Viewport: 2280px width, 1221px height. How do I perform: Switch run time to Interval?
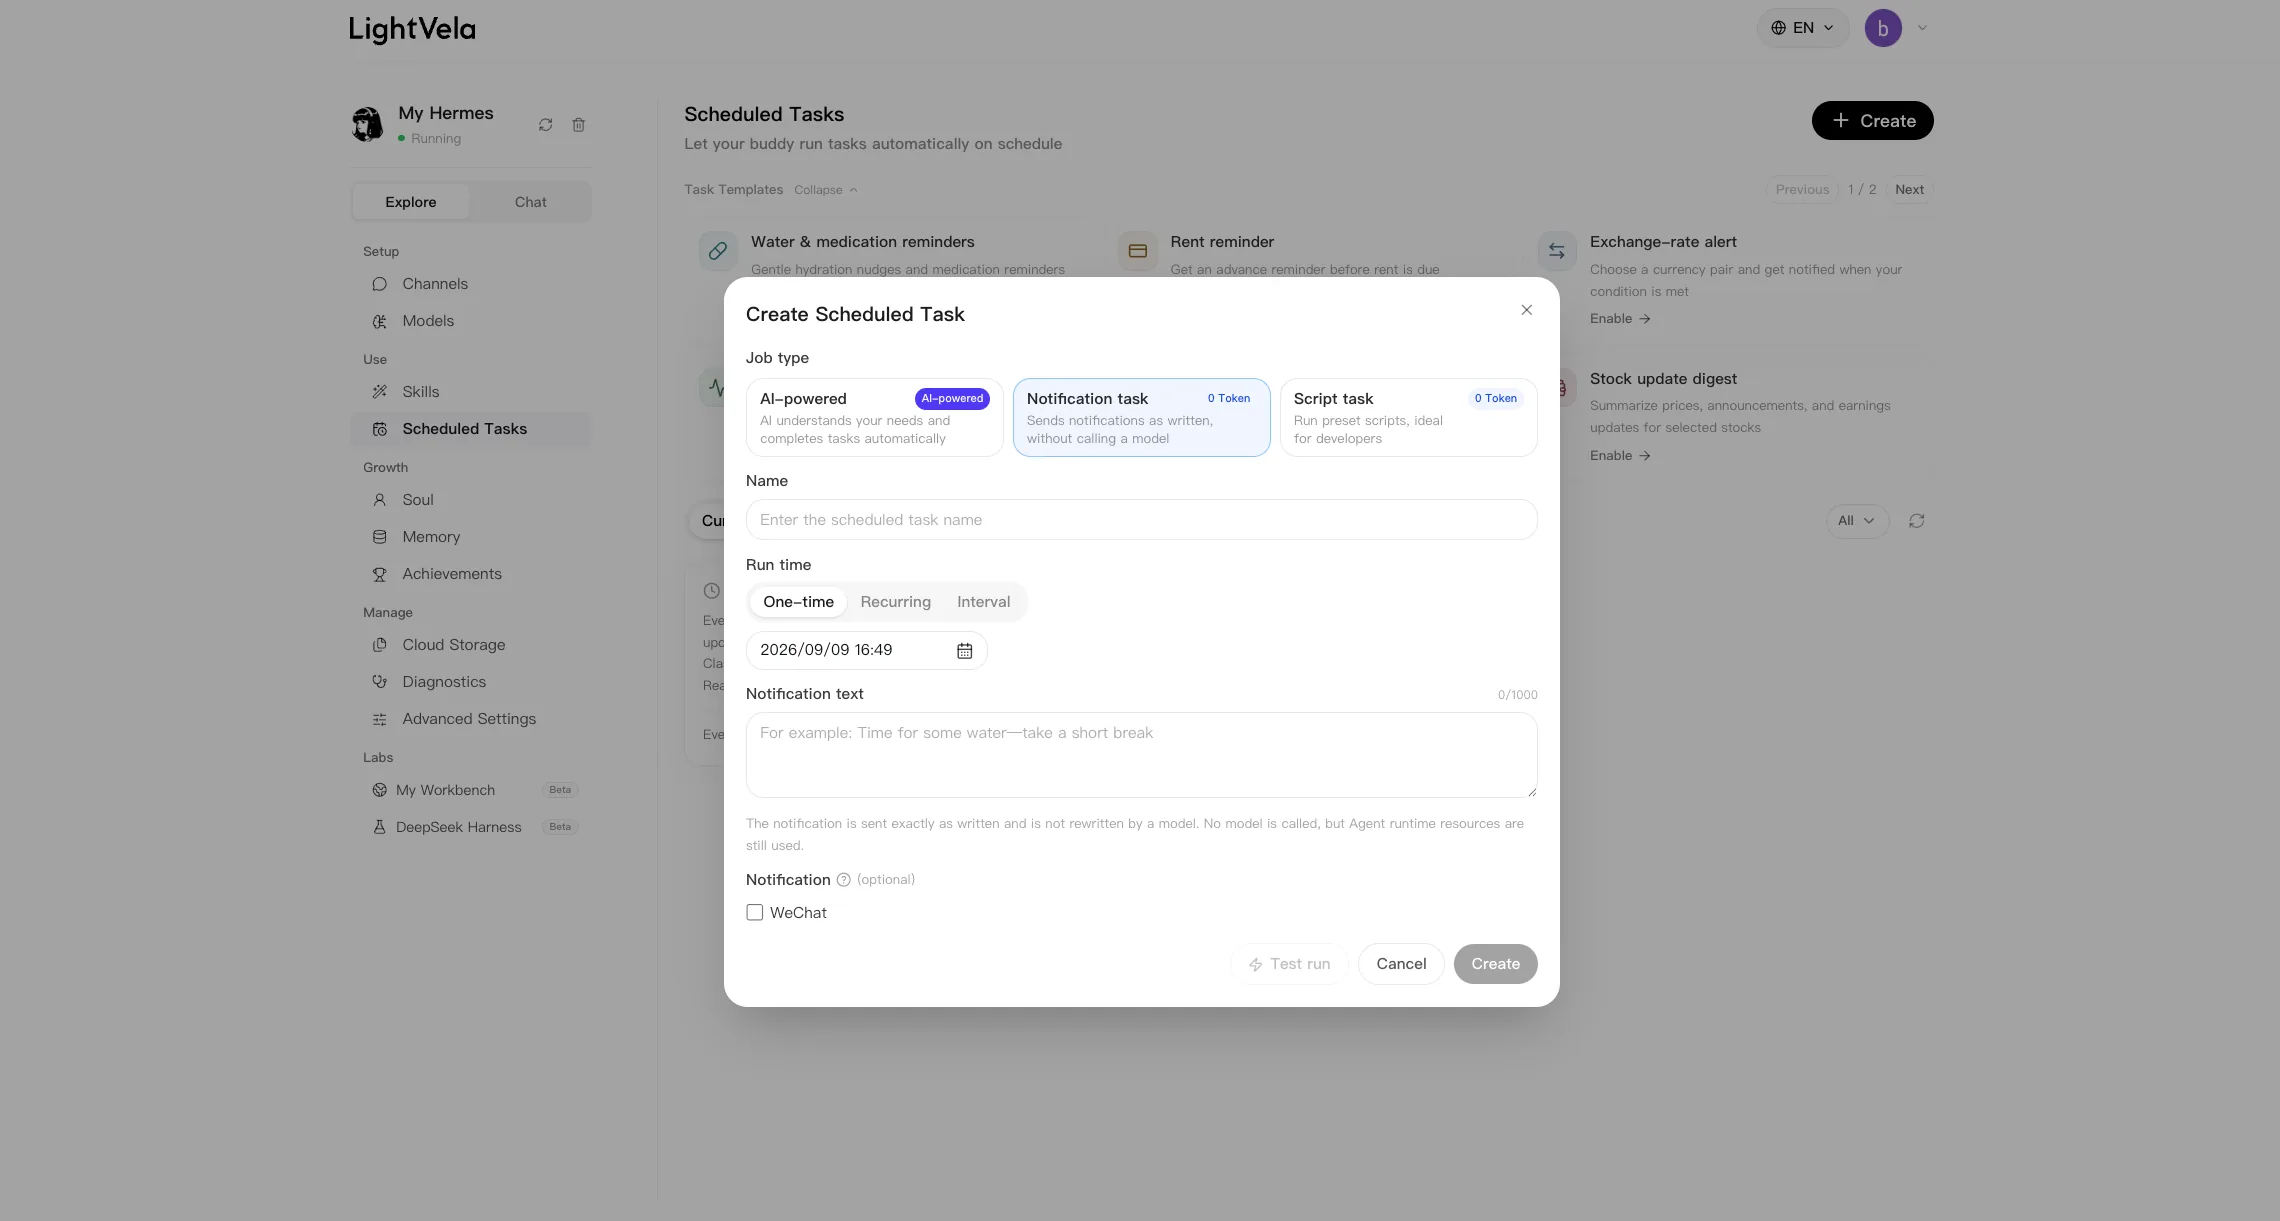[x=983, y=602]
